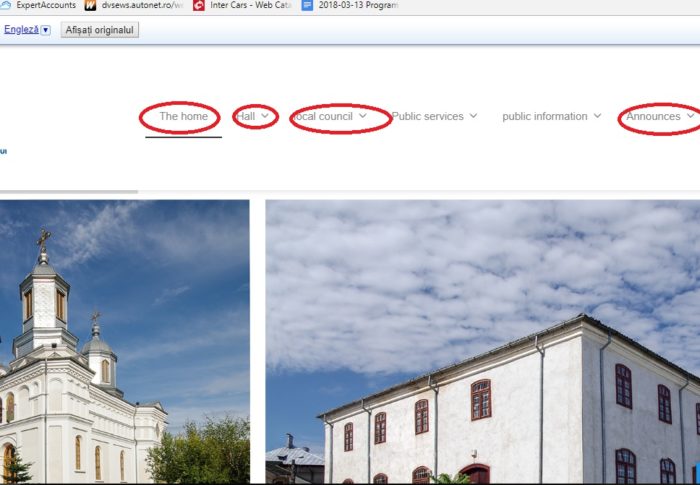Open the public information menu
This screenshot has height=485, width=700.
[x=545, y=116]
